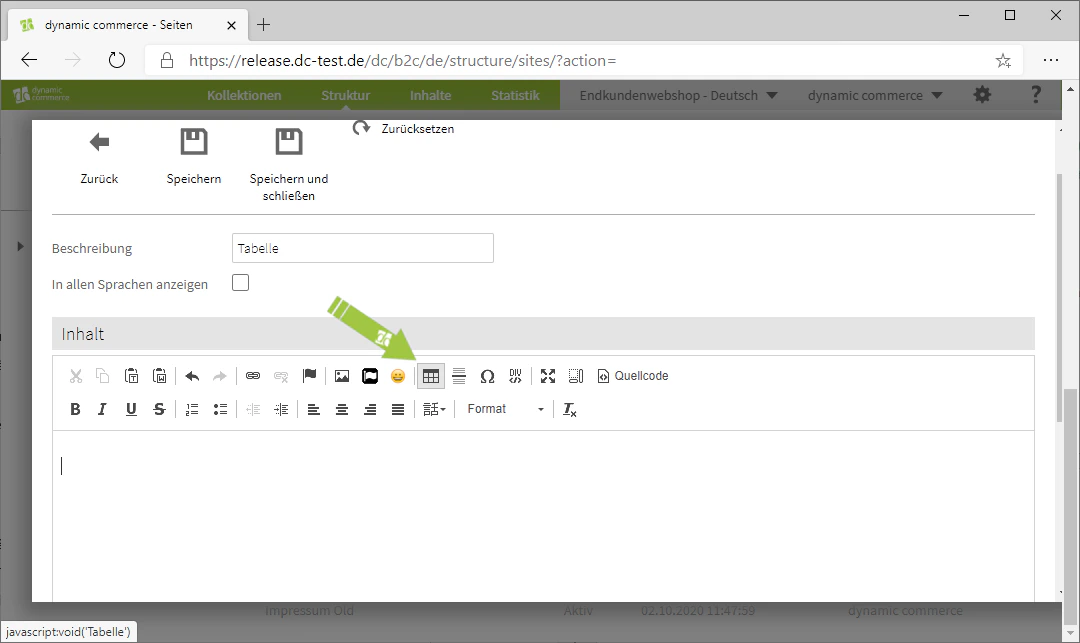Viewport: 1080px width, 643px height.
Task: Insert a numbered list
Action: point(192,410)
